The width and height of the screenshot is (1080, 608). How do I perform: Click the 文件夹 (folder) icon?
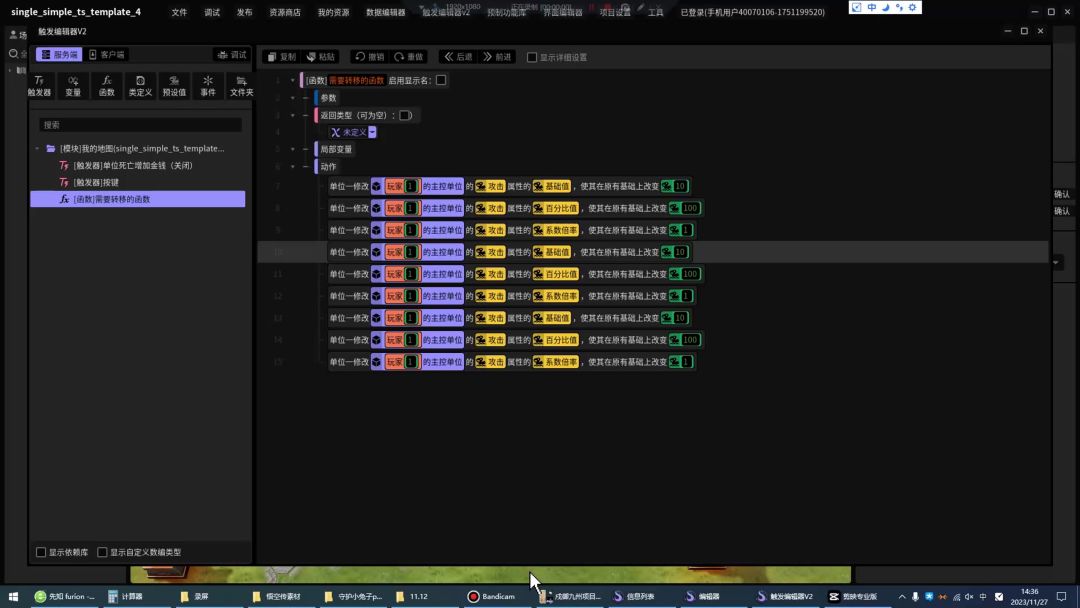pyautogui.click(x=241, y=85)
